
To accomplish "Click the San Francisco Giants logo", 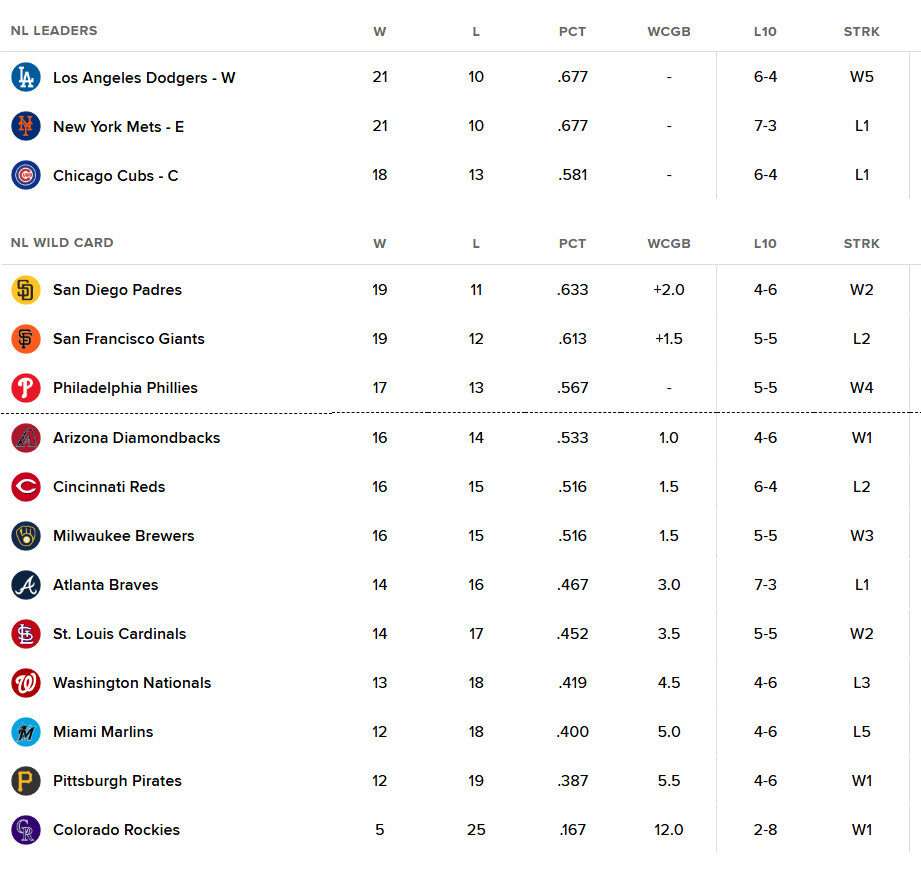I will pos(26,339).
